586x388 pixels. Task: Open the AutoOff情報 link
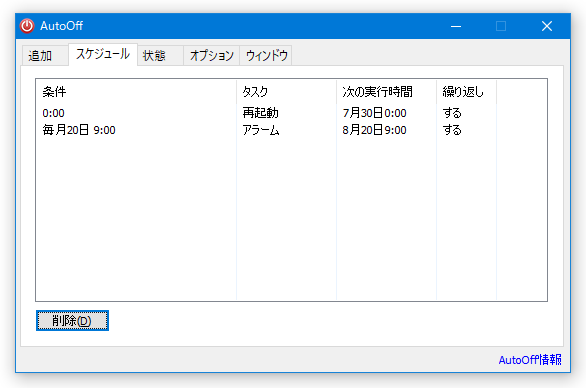click(530, 360)
